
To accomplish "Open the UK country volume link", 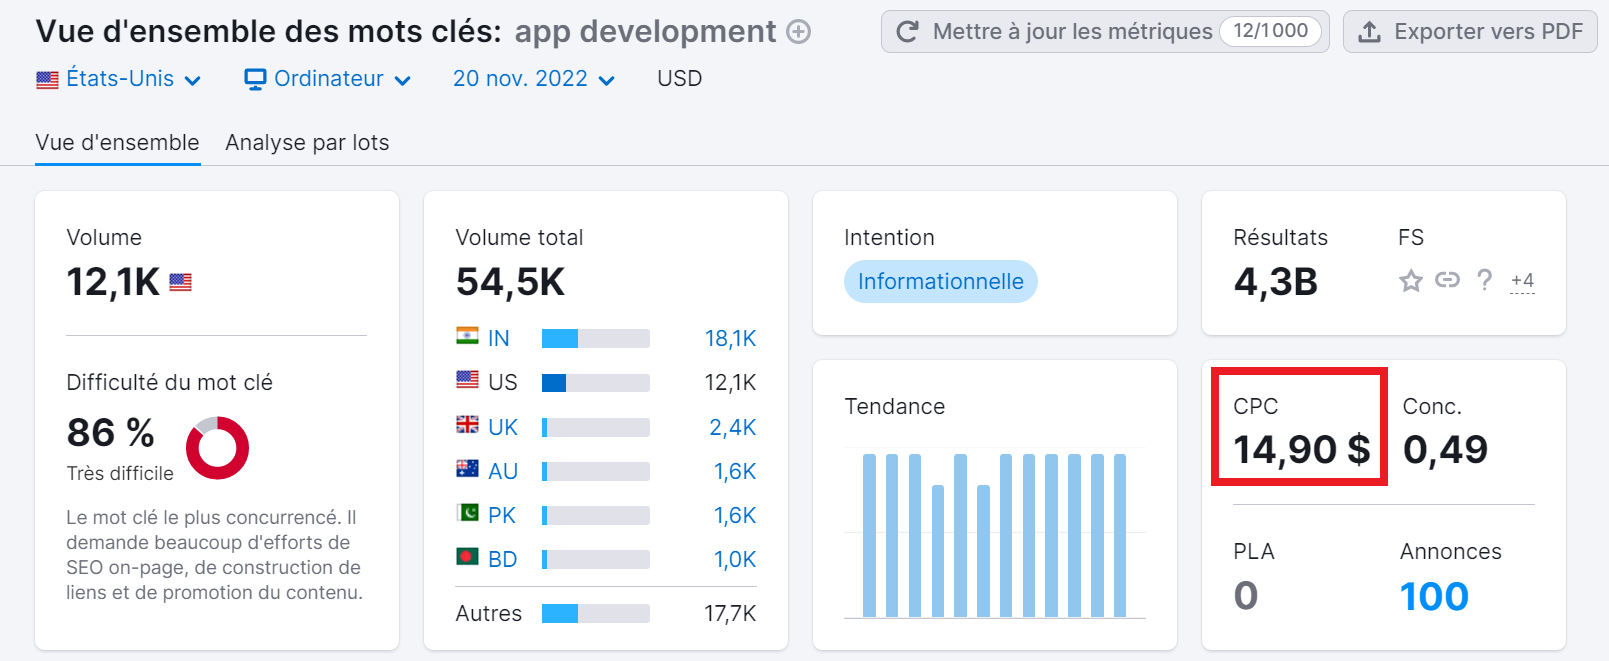I will coord(502,428).
